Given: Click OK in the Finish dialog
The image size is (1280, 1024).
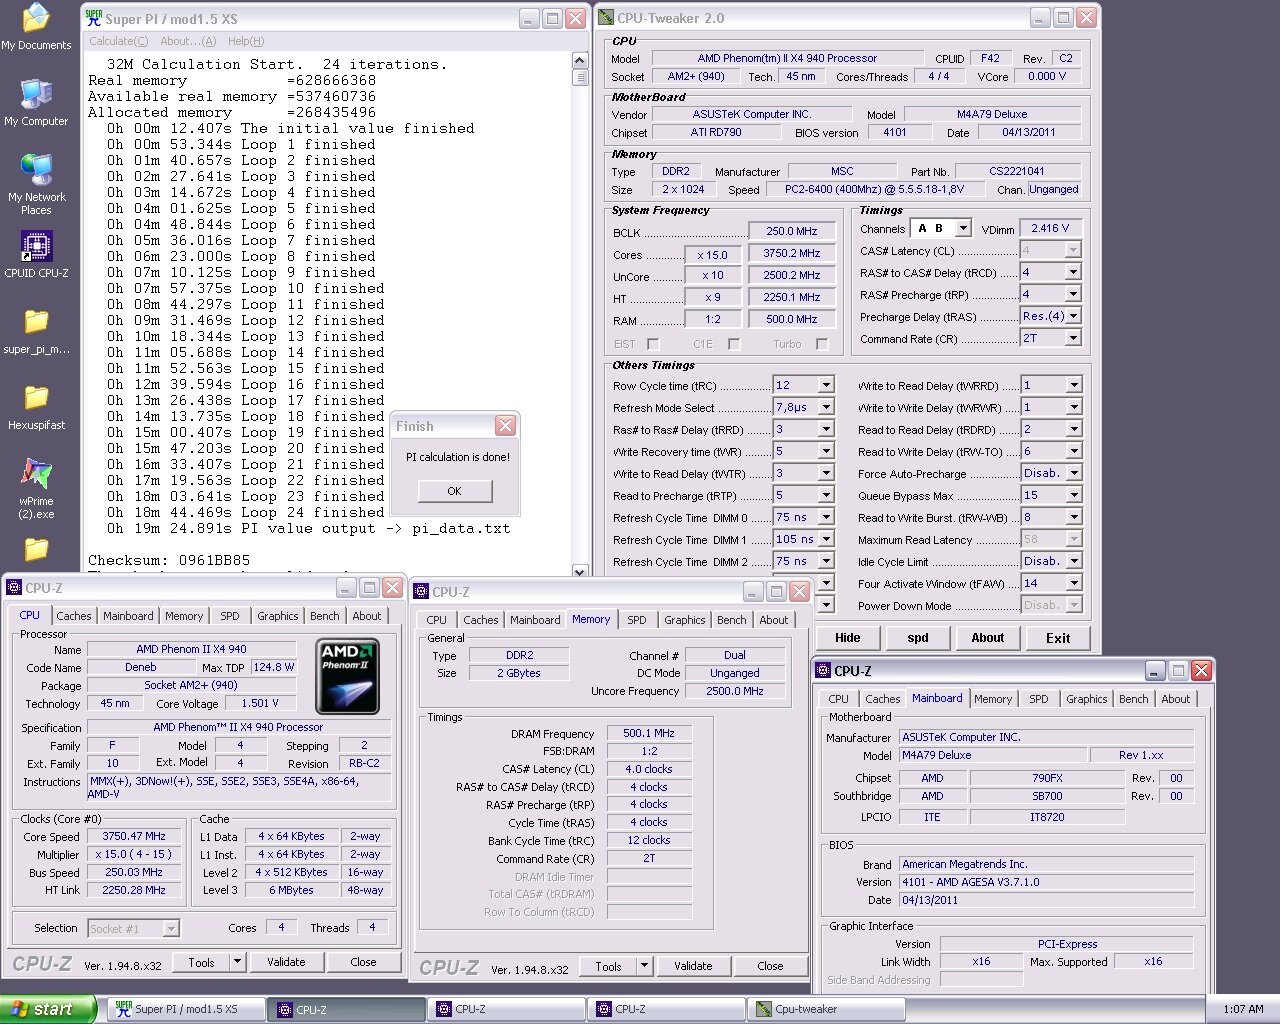Looking at the screenshot, I should pyautogui.click(x=455, y=491).
